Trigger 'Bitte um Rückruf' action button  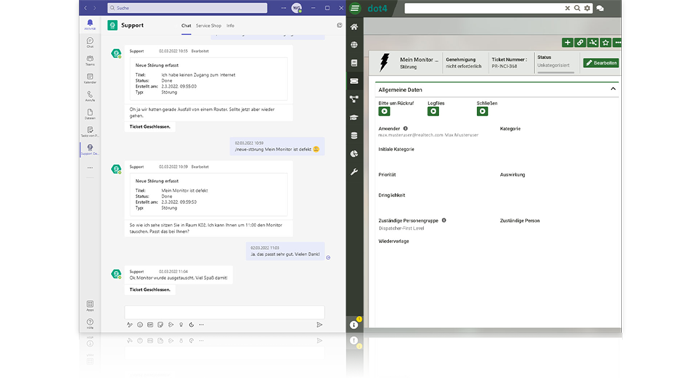(x=384, y=112)
